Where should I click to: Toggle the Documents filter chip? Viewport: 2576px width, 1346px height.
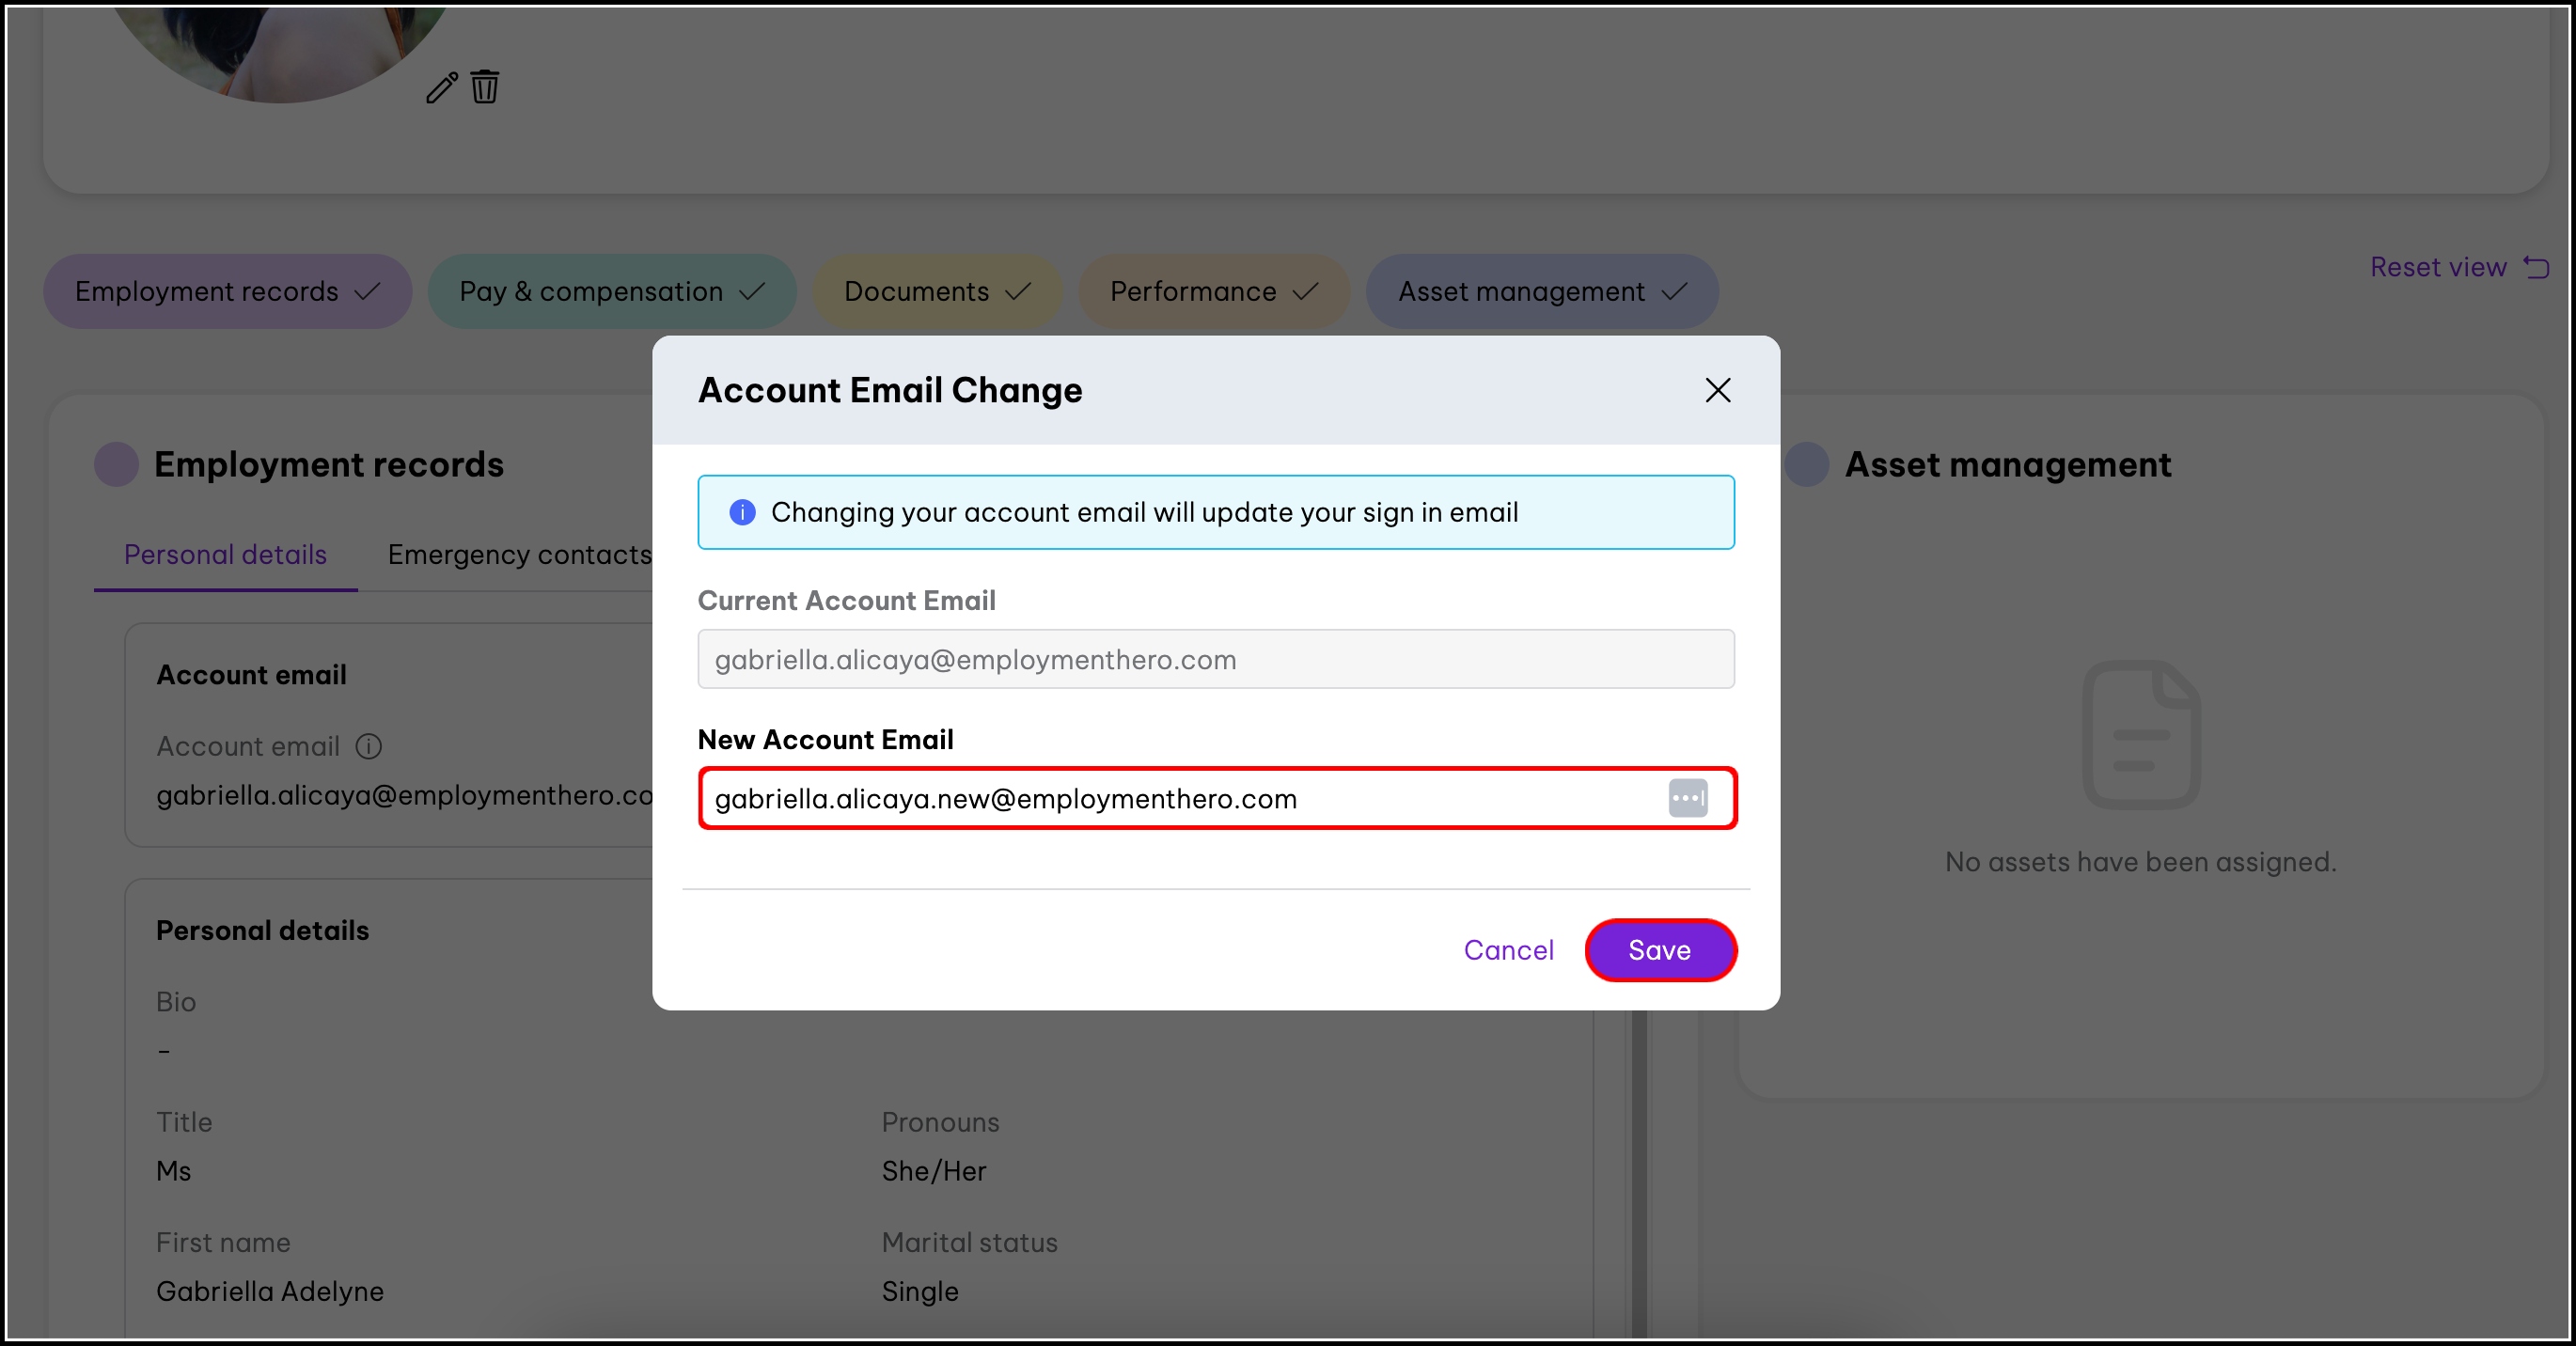(x=936, y=291)
